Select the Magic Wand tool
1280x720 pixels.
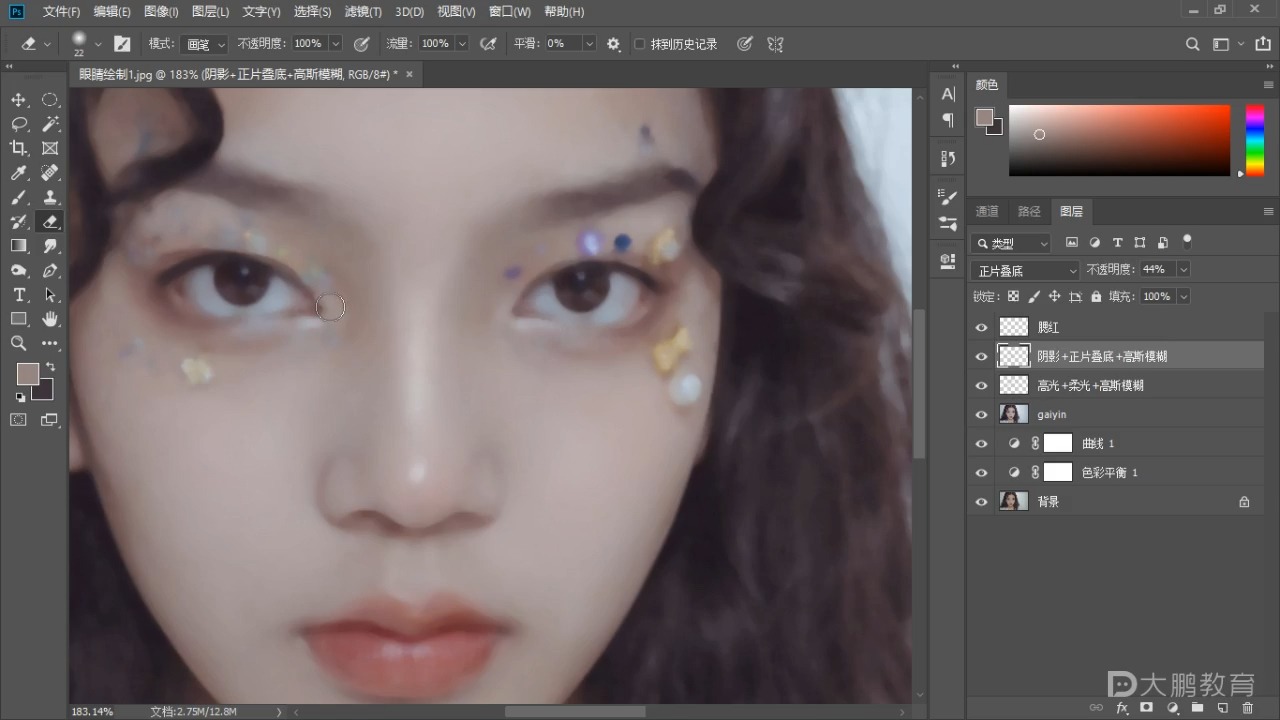pos(50,124)
